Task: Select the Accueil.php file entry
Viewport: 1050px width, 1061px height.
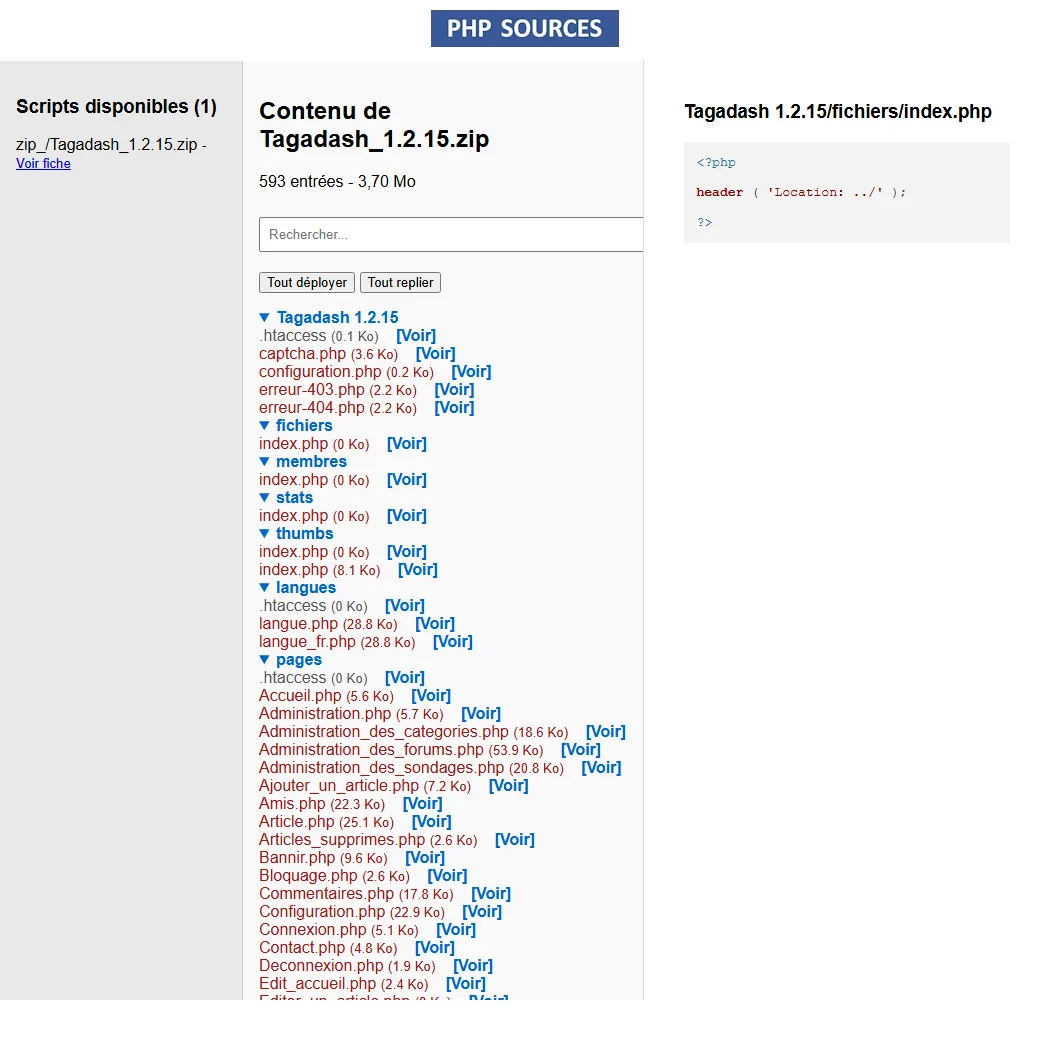Action: 300,696
